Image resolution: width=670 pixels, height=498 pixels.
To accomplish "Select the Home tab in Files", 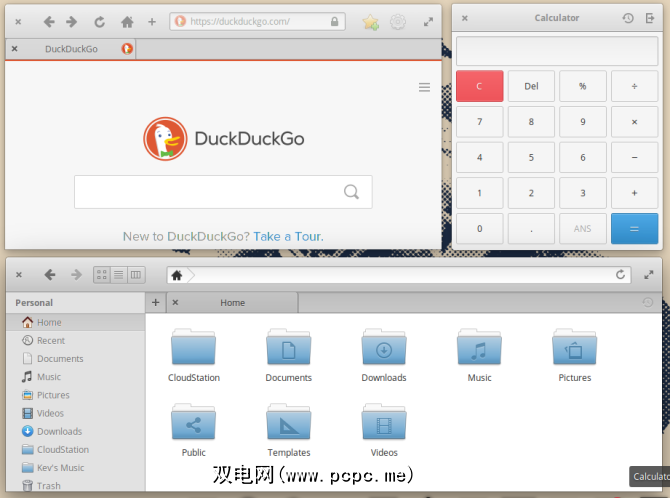I will pos(232,303).
